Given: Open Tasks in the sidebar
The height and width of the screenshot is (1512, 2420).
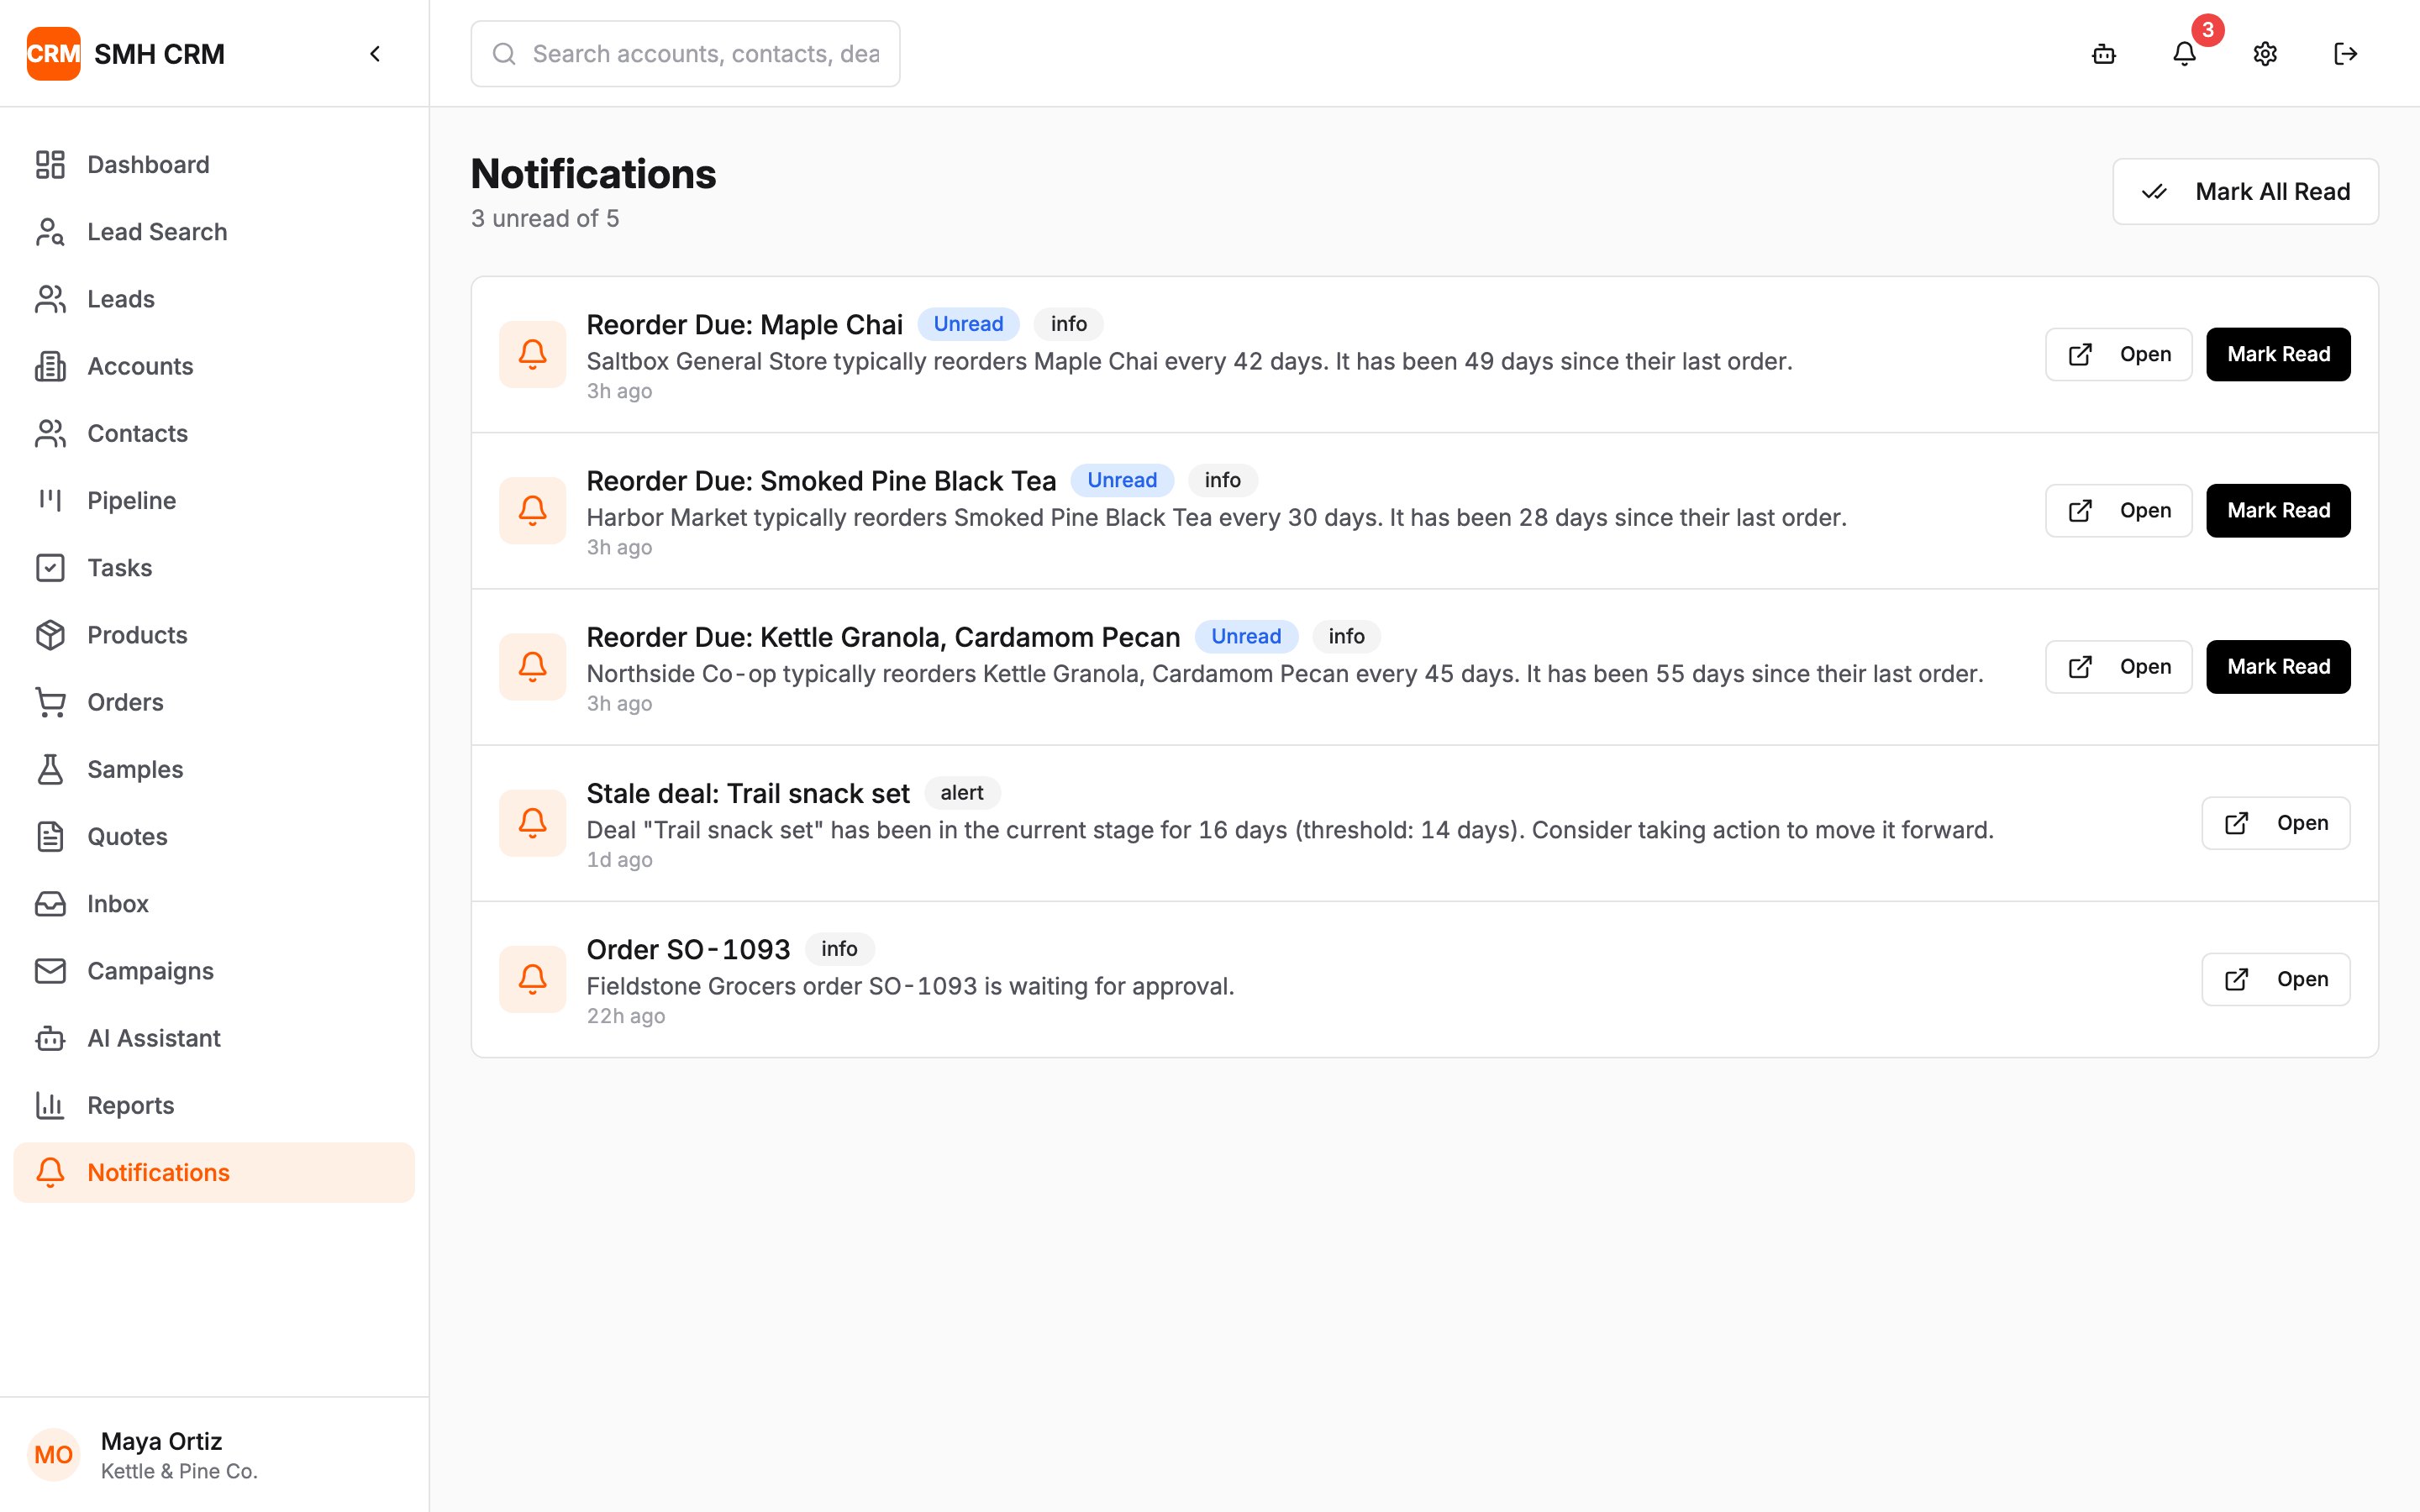Looking at the screenshot, I should pyautogui.click(x=214, y=568).
